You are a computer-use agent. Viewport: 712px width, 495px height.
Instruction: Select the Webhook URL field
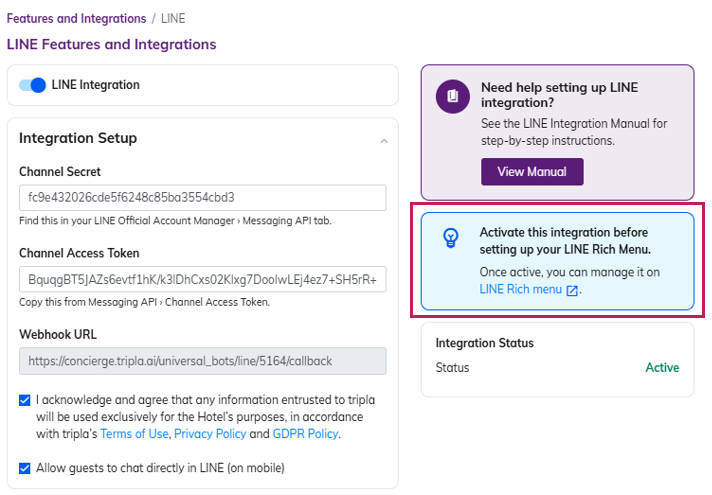tap(202, 361)
